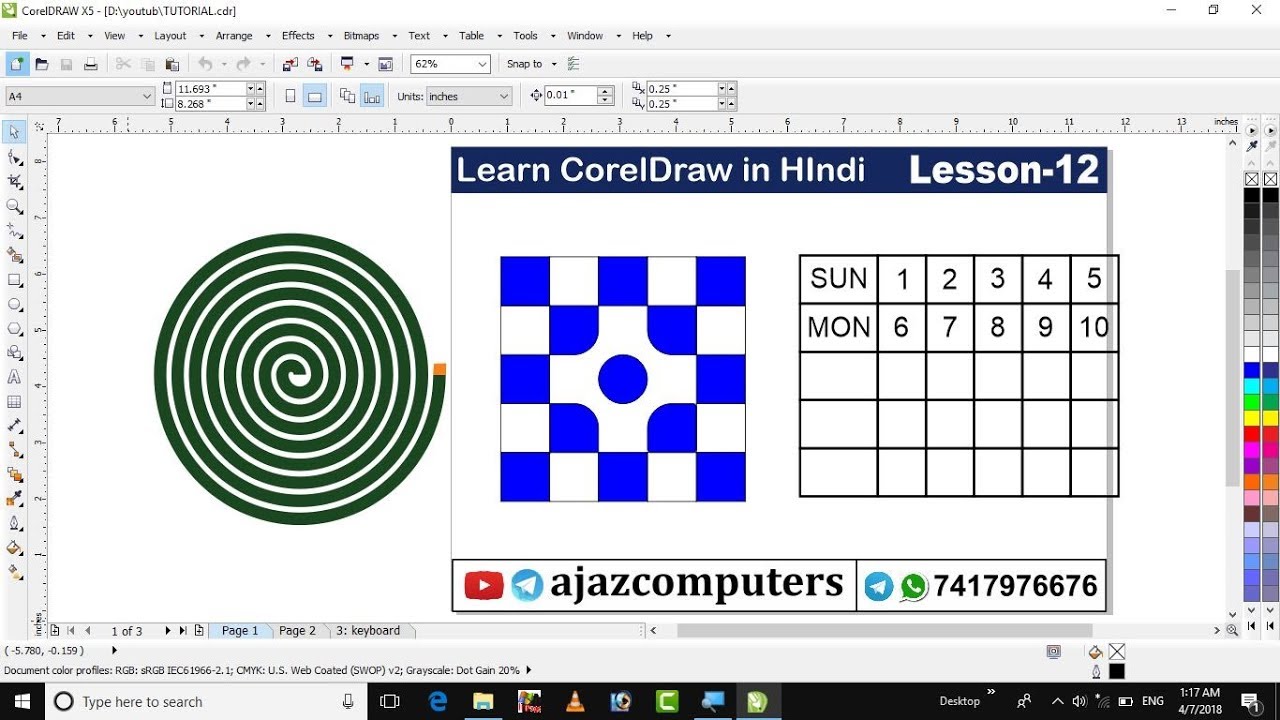Select the Polygon tool

pos(14,329)
